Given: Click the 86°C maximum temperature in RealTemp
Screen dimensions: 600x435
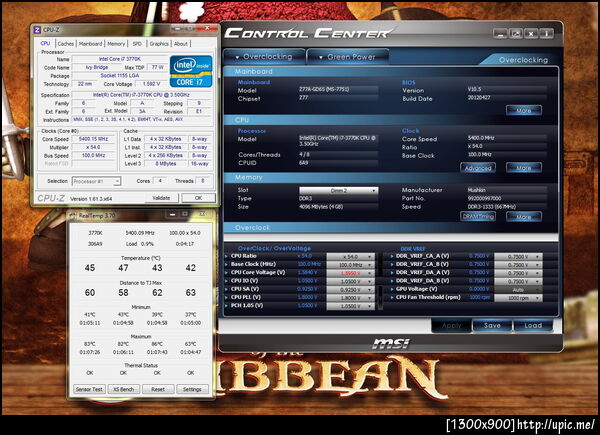Looking at the screenshot, I should 157,344.
